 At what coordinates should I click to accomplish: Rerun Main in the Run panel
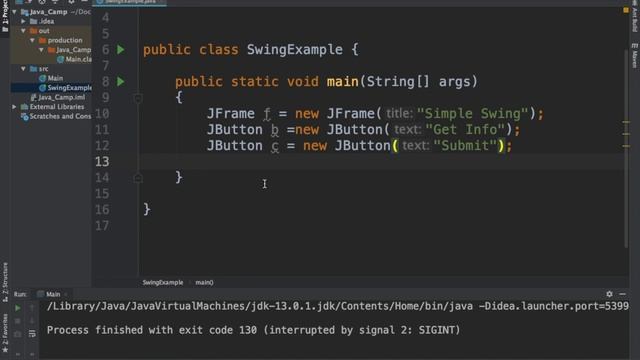tap(18, 308)
